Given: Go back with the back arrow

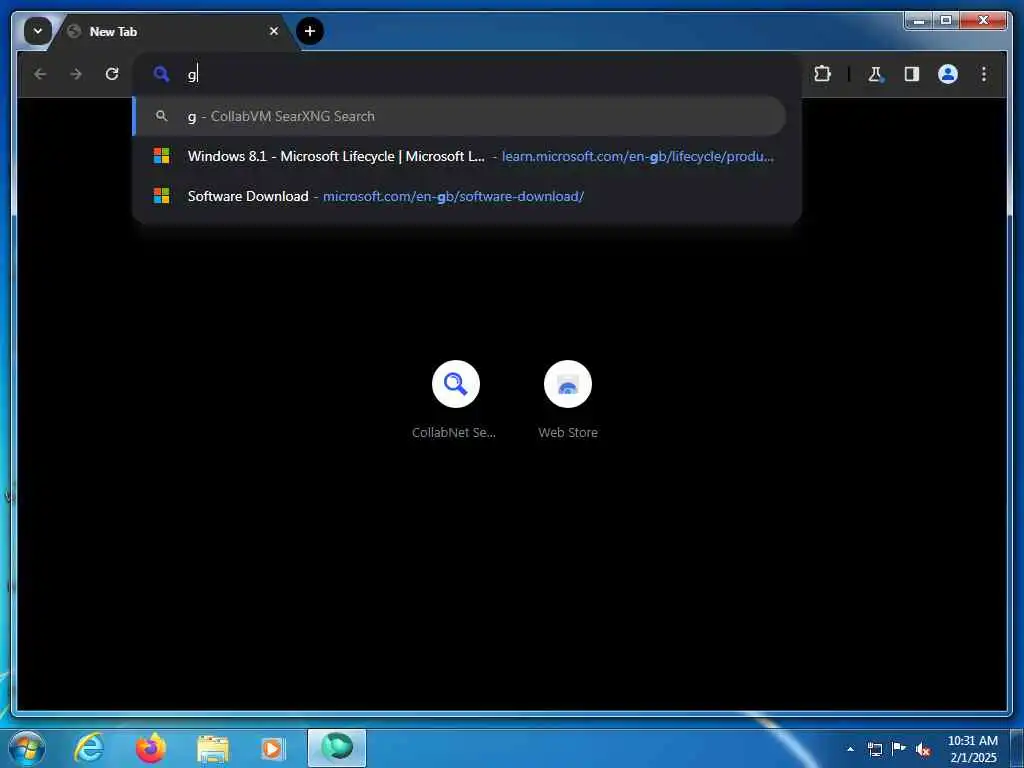Looking at the screenshot, I should tap(40, 74).
